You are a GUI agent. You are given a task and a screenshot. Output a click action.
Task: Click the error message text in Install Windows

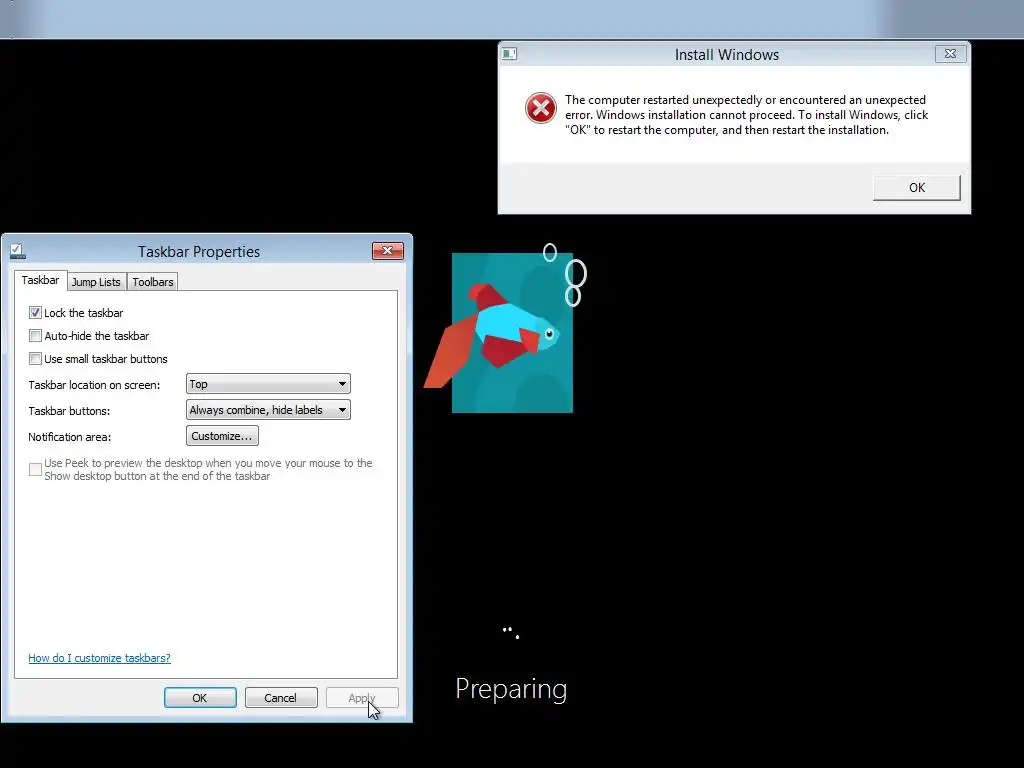(x=746, y=115)
